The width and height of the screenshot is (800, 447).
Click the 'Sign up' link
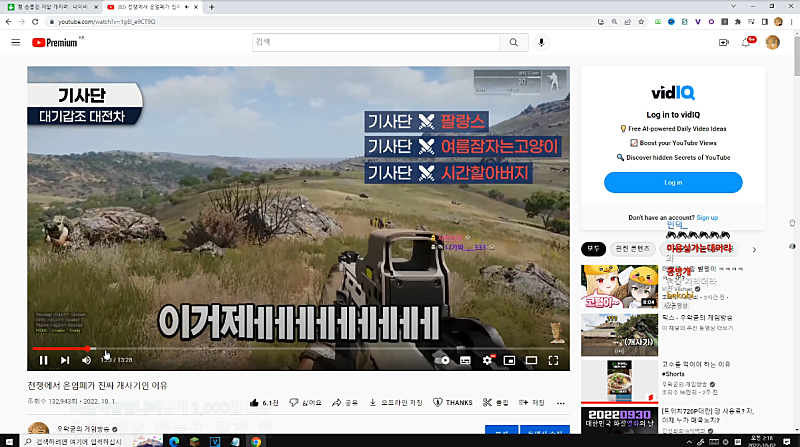[x=707, y=217]
